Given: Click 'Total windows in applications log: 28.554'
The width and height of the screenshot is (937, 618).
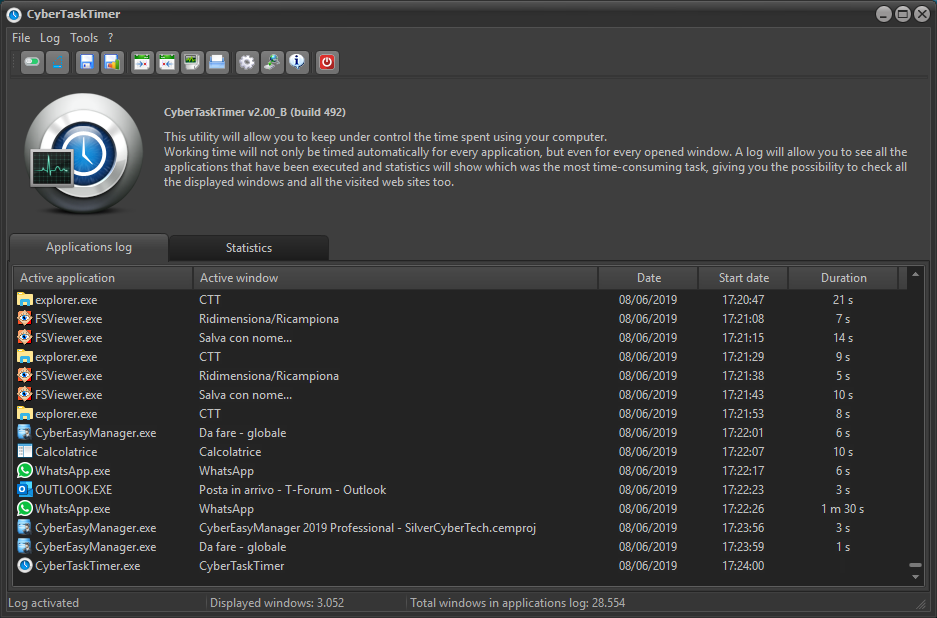Looking at the screenshot, I should [x=518, y=603].
